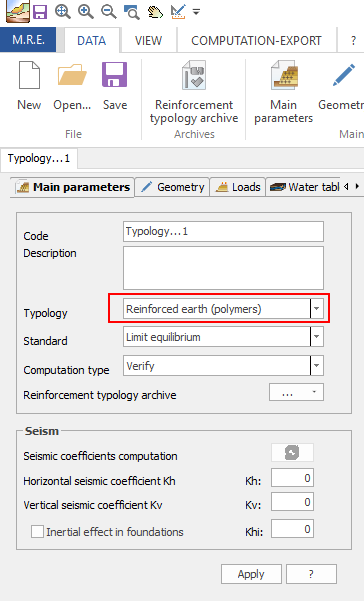Switch to the COMPUTATION-EXPORT ribbon tab
The width and height of the screenshot is (364, 601).
(256, 41)
